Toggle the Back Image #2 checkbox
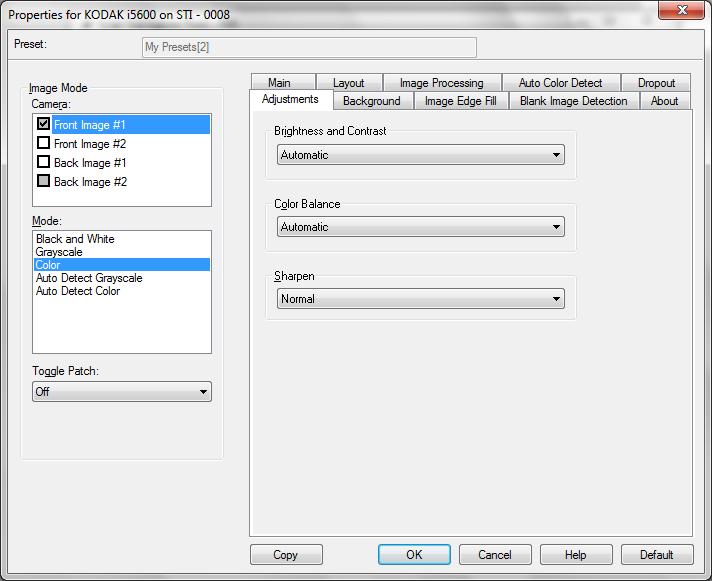 tap(44, 181)
